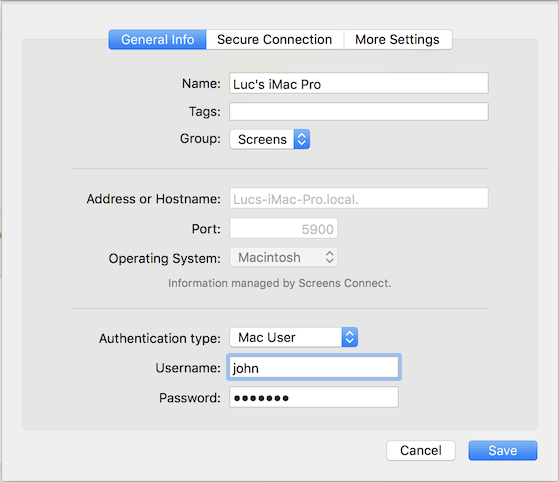Click the Port field showing 5900
The height and width of the screenshot is (482, 559).
[x=283, y=228]
